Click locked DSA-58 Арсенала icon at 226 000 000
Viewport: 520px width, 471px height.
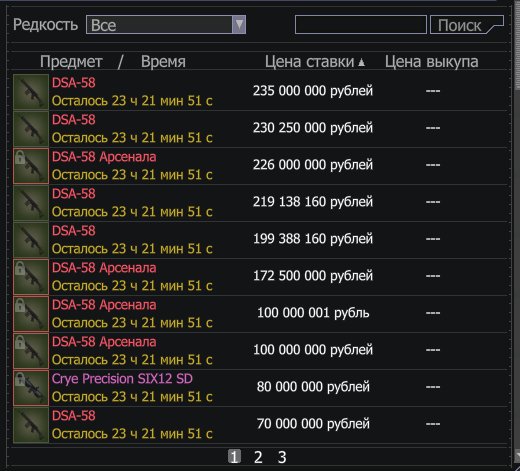coord(31,166)
